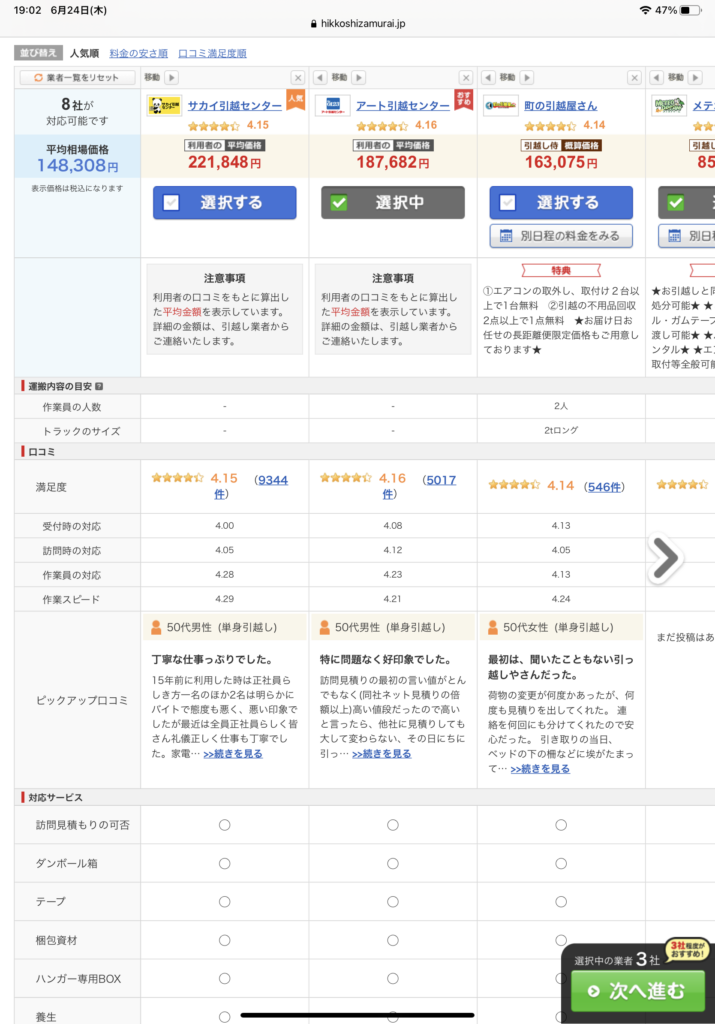
Task: Click the 並び替え label
Action: tap(39, 53)
